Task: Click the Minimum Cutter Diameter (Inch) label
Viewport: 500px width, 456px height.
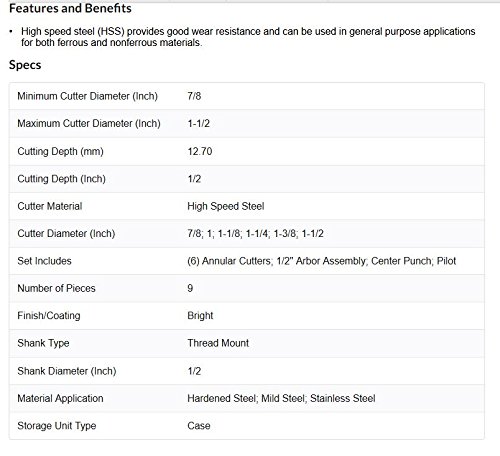Action: (87, 96)
